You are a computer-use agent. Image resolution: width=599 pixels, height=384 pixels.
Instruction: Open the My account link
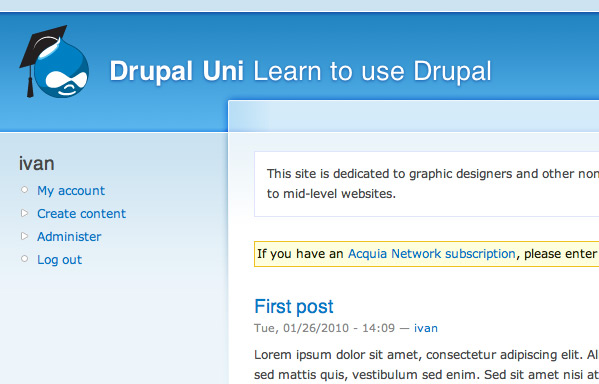tap(71, 190)
